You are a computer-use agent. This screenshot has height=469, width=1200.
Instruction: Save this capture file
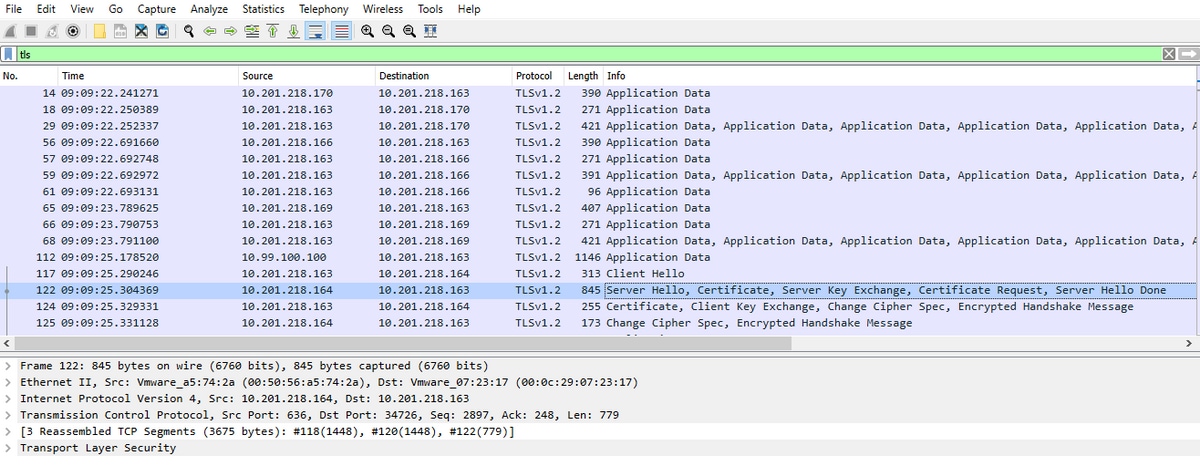[x=120, y=31]
